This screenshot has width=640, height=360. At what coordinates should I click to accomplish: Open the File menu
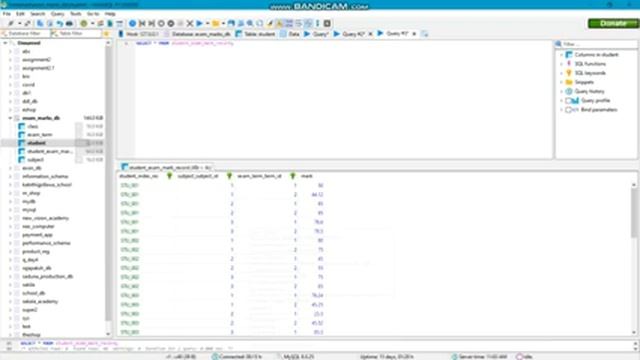click(7, 14)
